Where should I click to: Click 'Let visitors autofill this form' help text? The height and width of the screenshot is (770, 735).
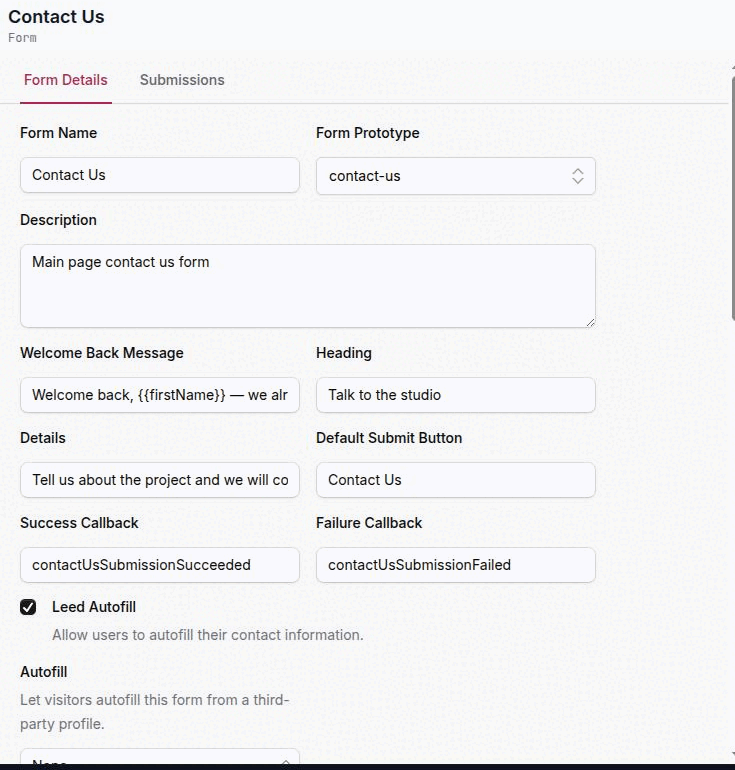[x=155, y=712]
